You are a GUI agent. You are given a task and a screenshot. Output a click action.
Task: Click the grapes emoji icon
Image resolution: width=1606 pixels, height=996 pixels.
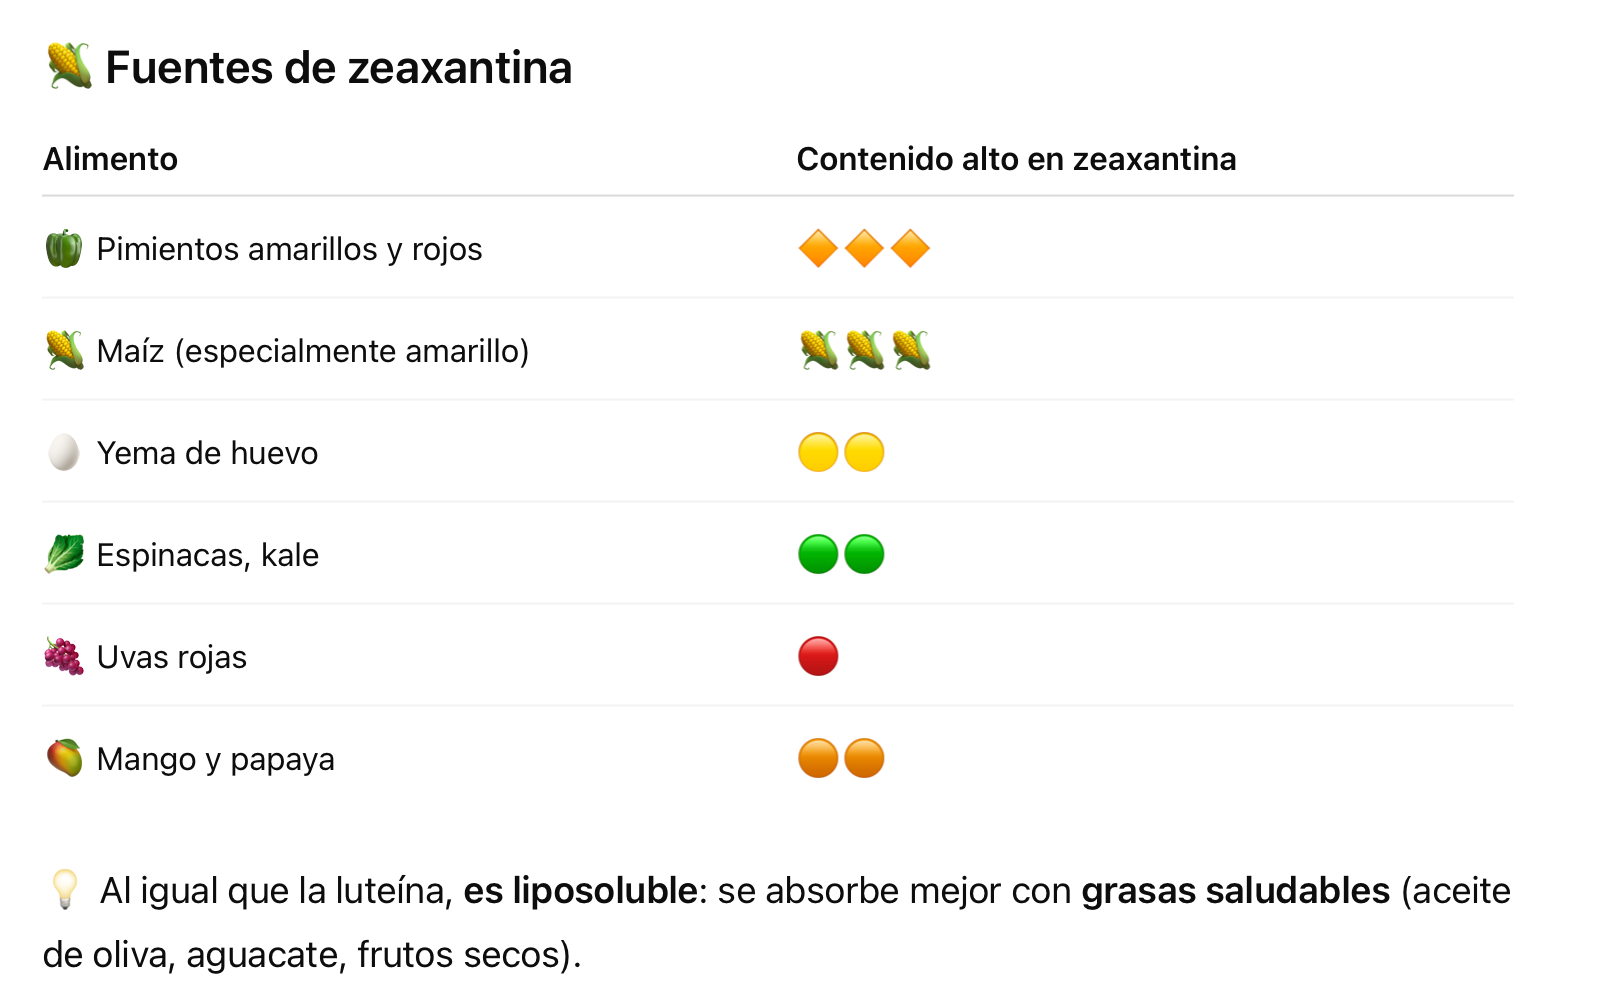pyautogui.click(x=64, y=657)
